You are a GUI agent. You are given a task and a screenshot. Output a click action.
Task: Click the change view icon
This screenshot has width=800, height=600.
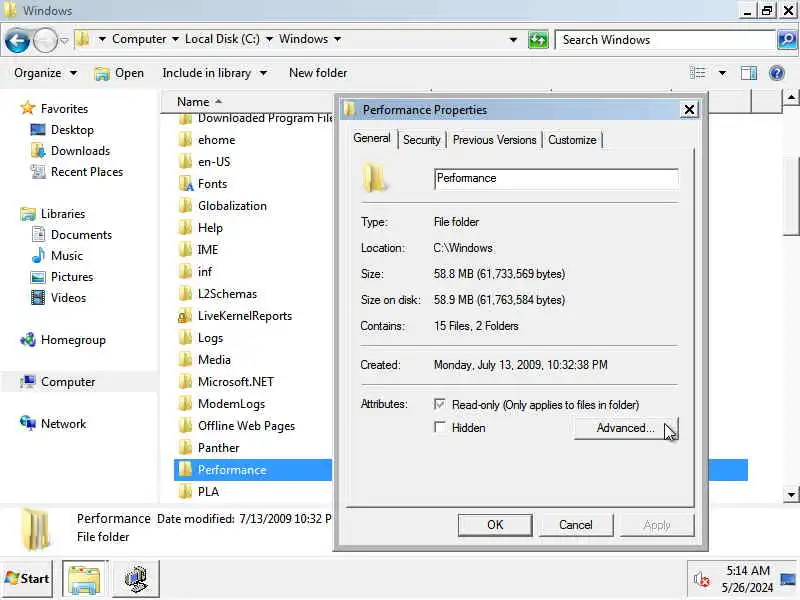(697, 73)
